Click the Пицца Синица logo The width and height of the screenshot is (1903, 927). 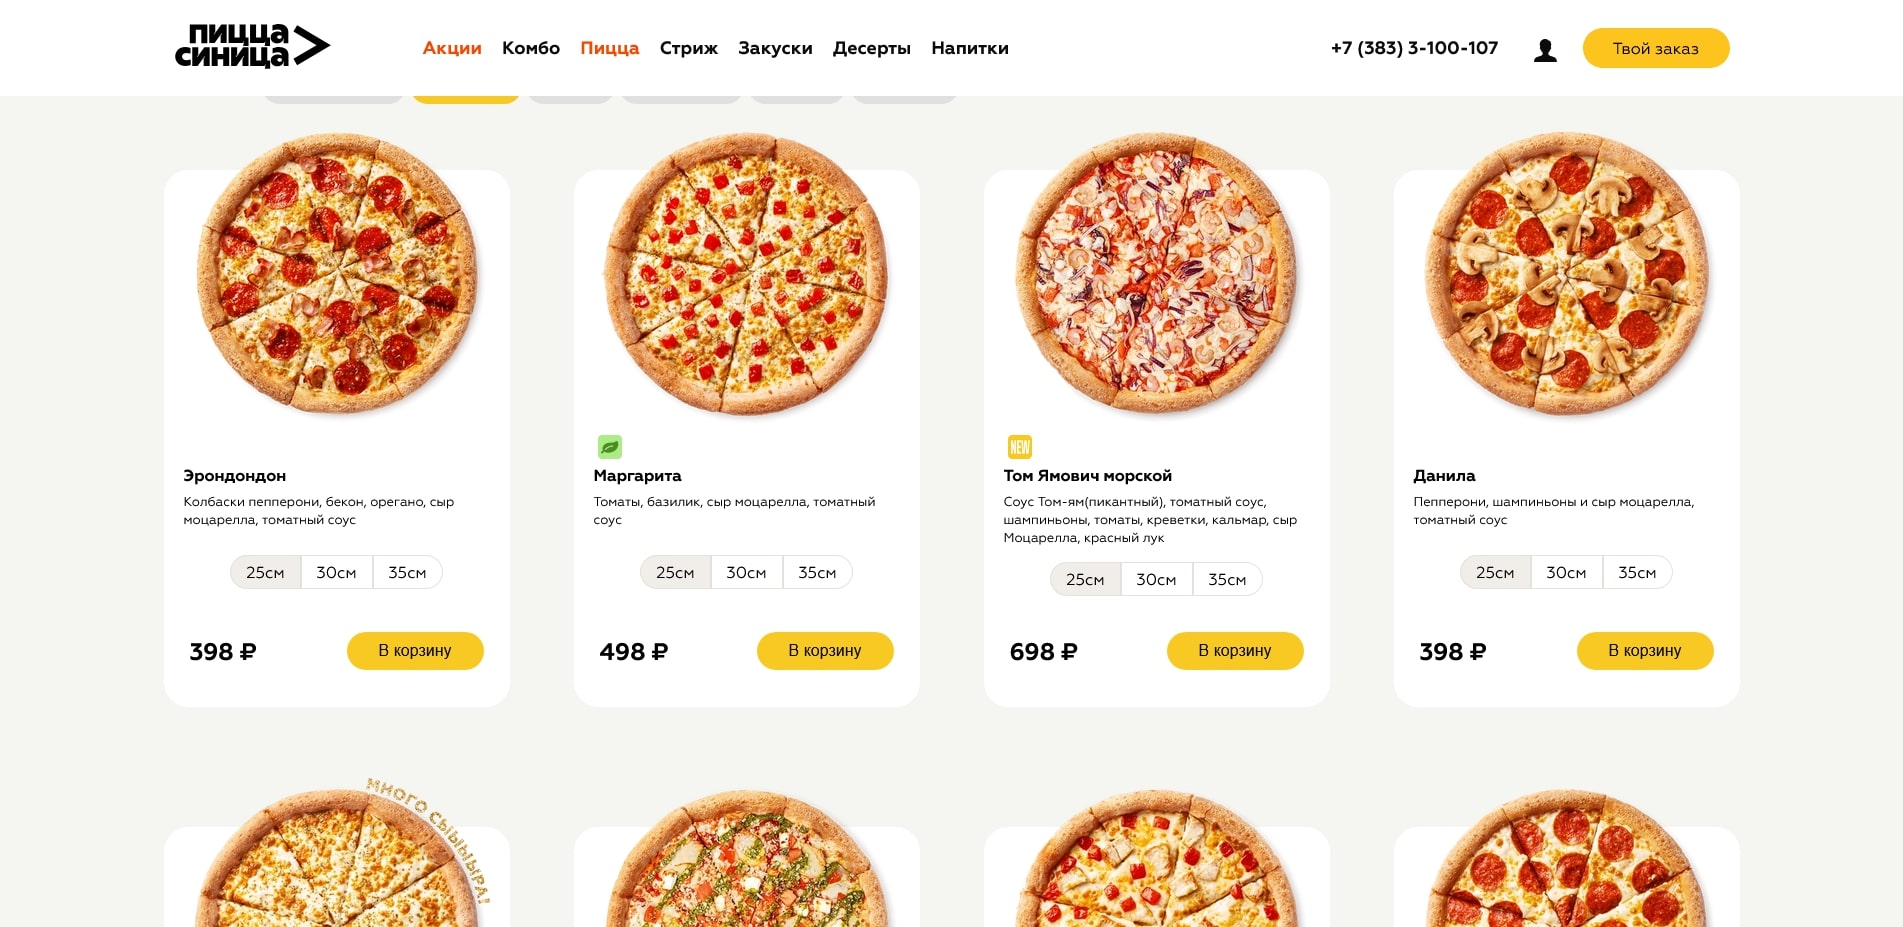252,47
